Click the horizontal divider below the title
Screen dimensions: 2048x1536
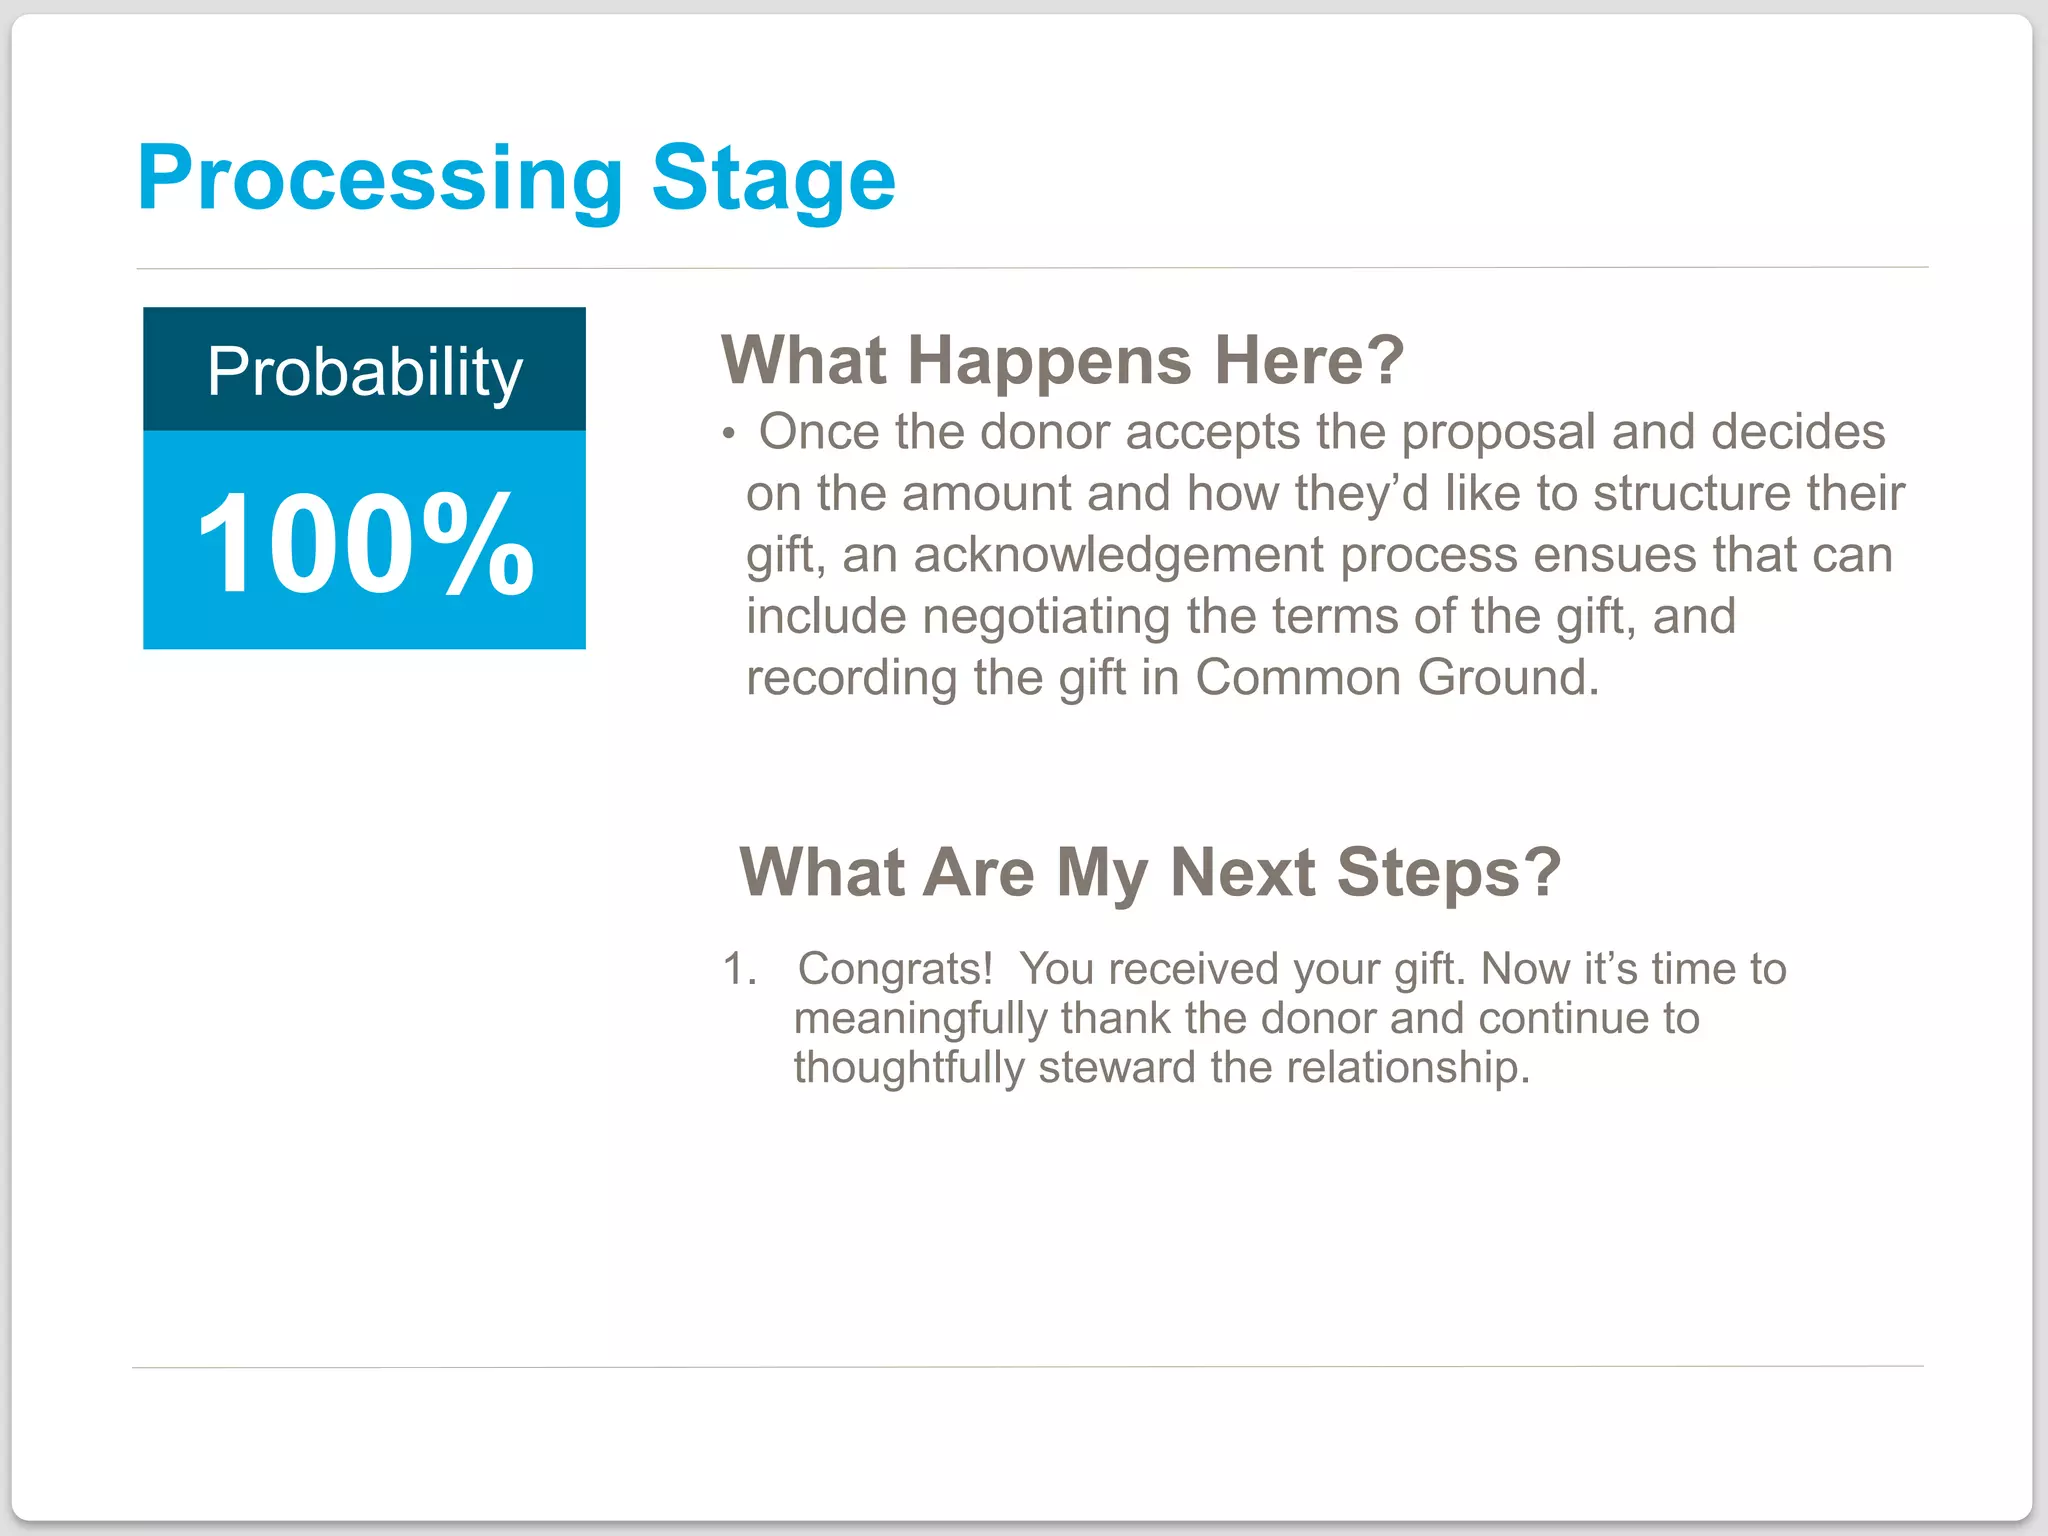[1032, 268]
